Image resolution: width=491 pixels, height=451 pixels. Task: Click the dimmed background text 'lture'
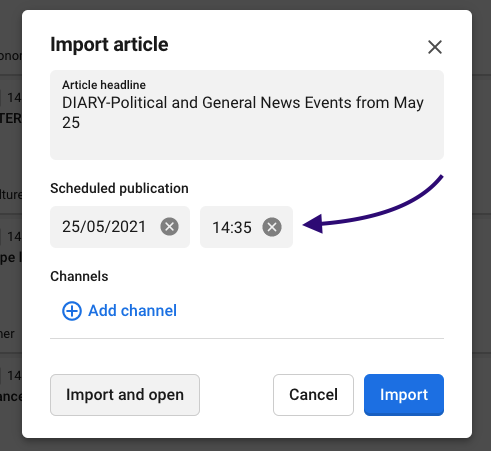(11, 194)
